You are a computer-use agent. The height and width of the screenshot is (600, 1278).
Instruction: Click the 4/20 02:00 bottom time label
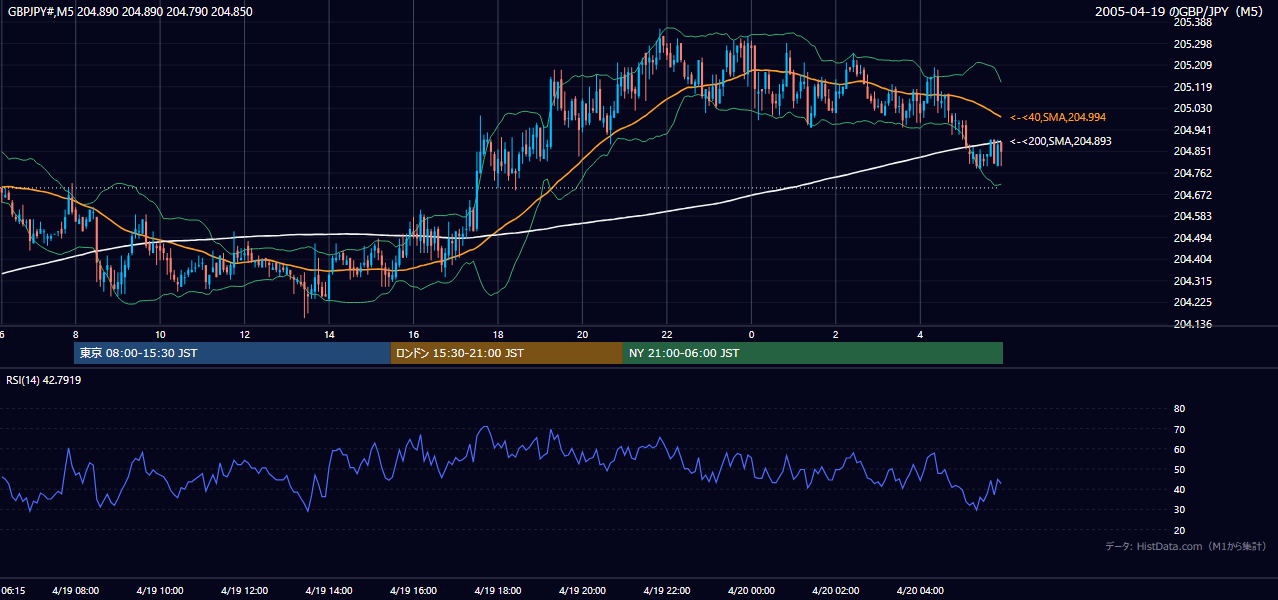[x=836, y=591]
